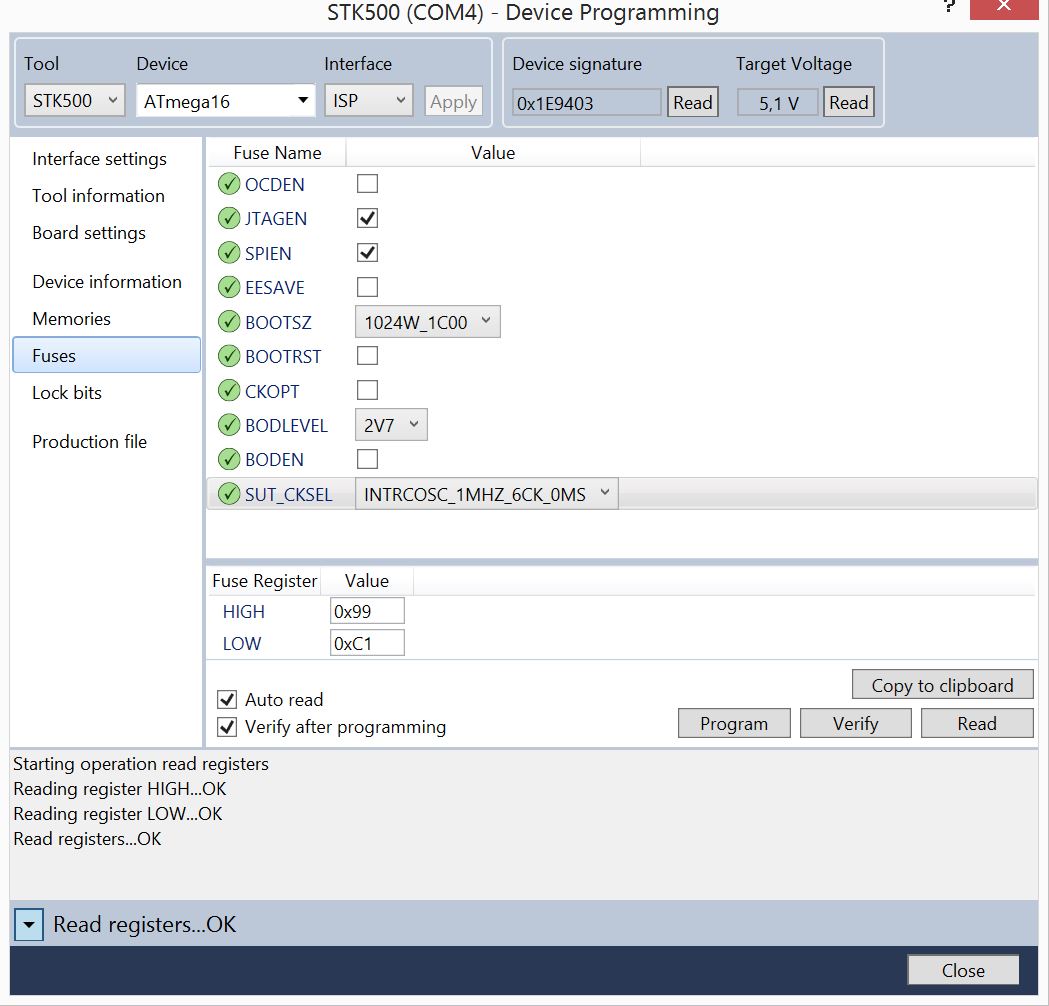Open the Memories page

click(72, 318)
